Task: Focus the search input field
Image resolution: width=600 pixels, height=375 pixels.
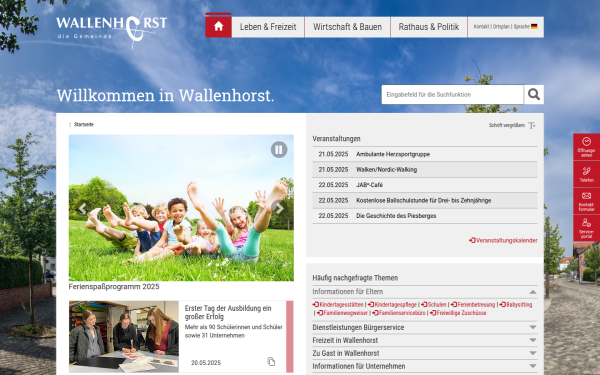Action: tap(452, 94)
